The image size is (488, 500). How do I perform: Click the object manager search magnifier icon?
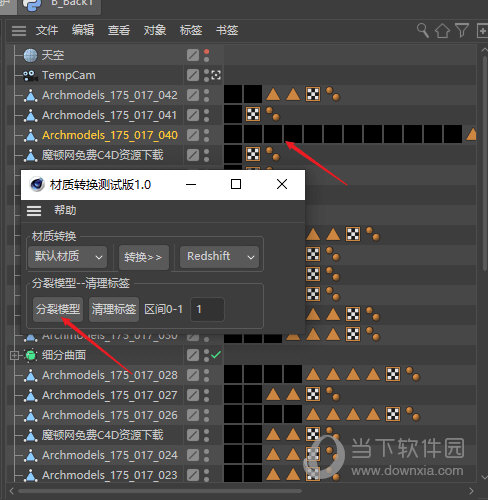coord(423,30)
